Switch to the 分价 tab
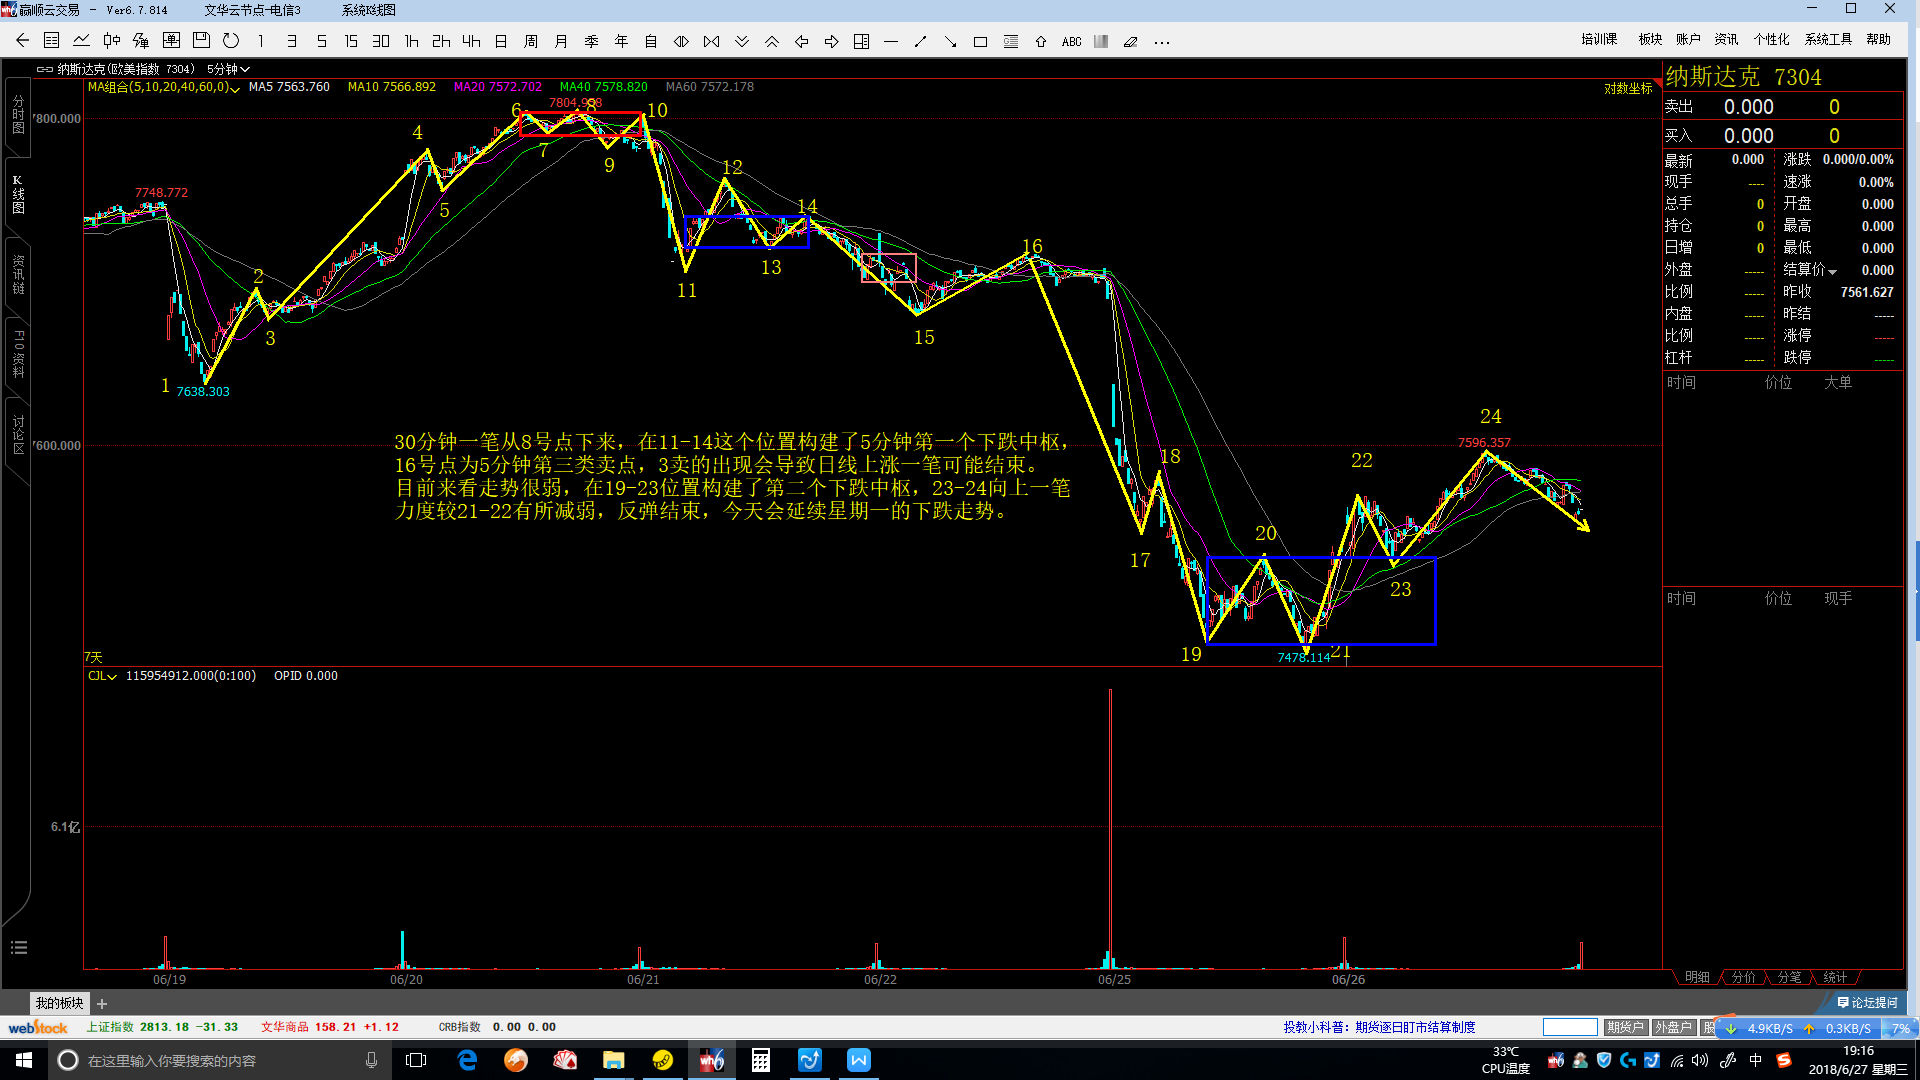 [1743, 977]
